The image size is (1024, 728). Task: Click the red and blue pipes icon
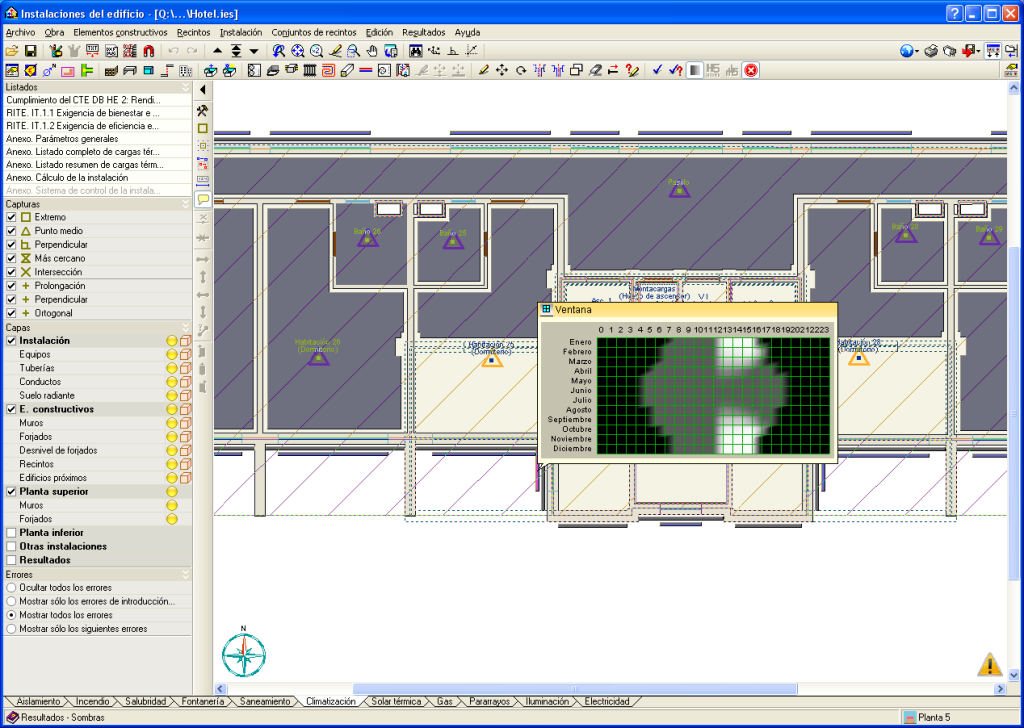366,71
